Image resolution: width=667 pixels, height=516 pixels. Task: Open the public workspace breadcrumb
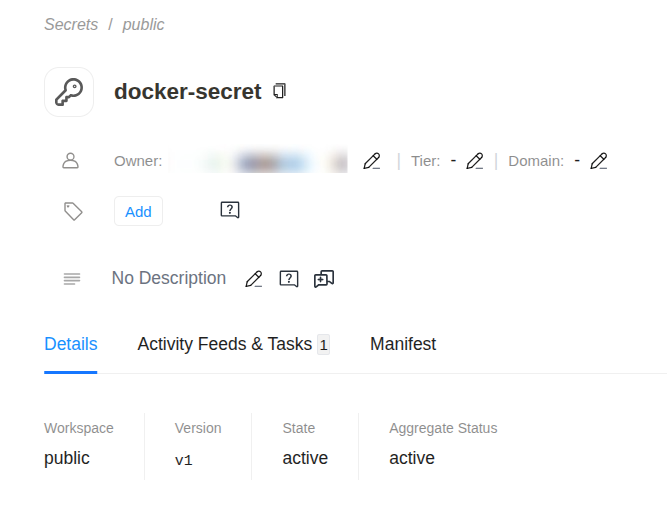pos(143,24)
